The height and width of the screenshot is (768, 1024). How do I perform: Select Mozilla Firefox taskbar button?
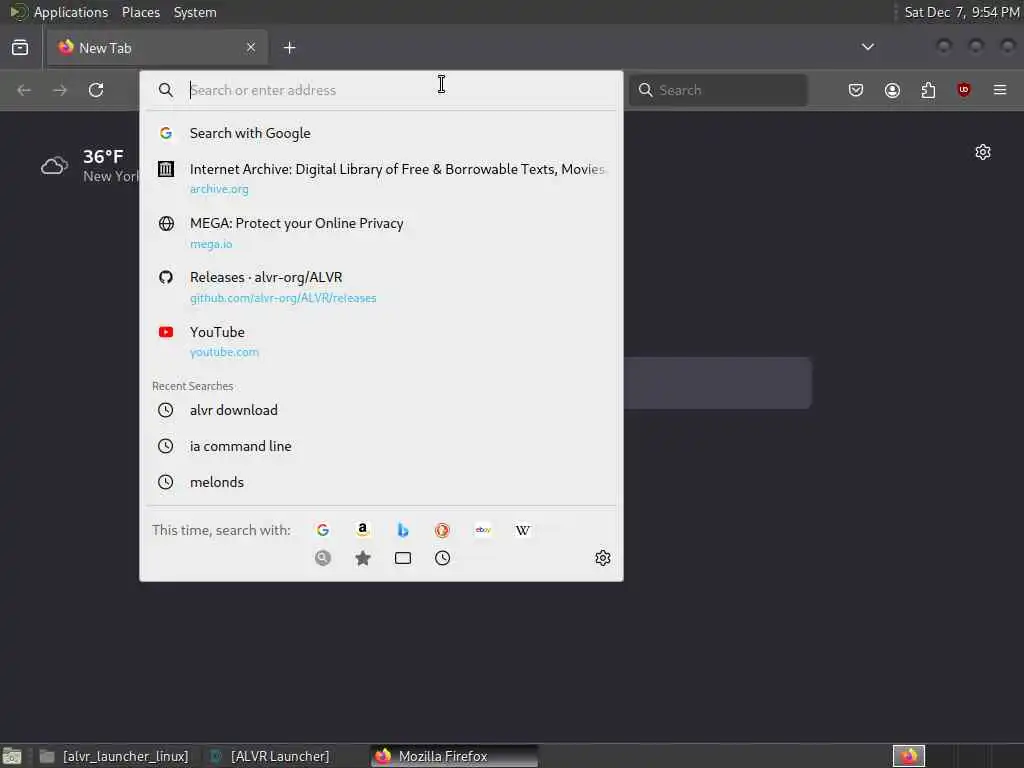(x=455, y=756)
